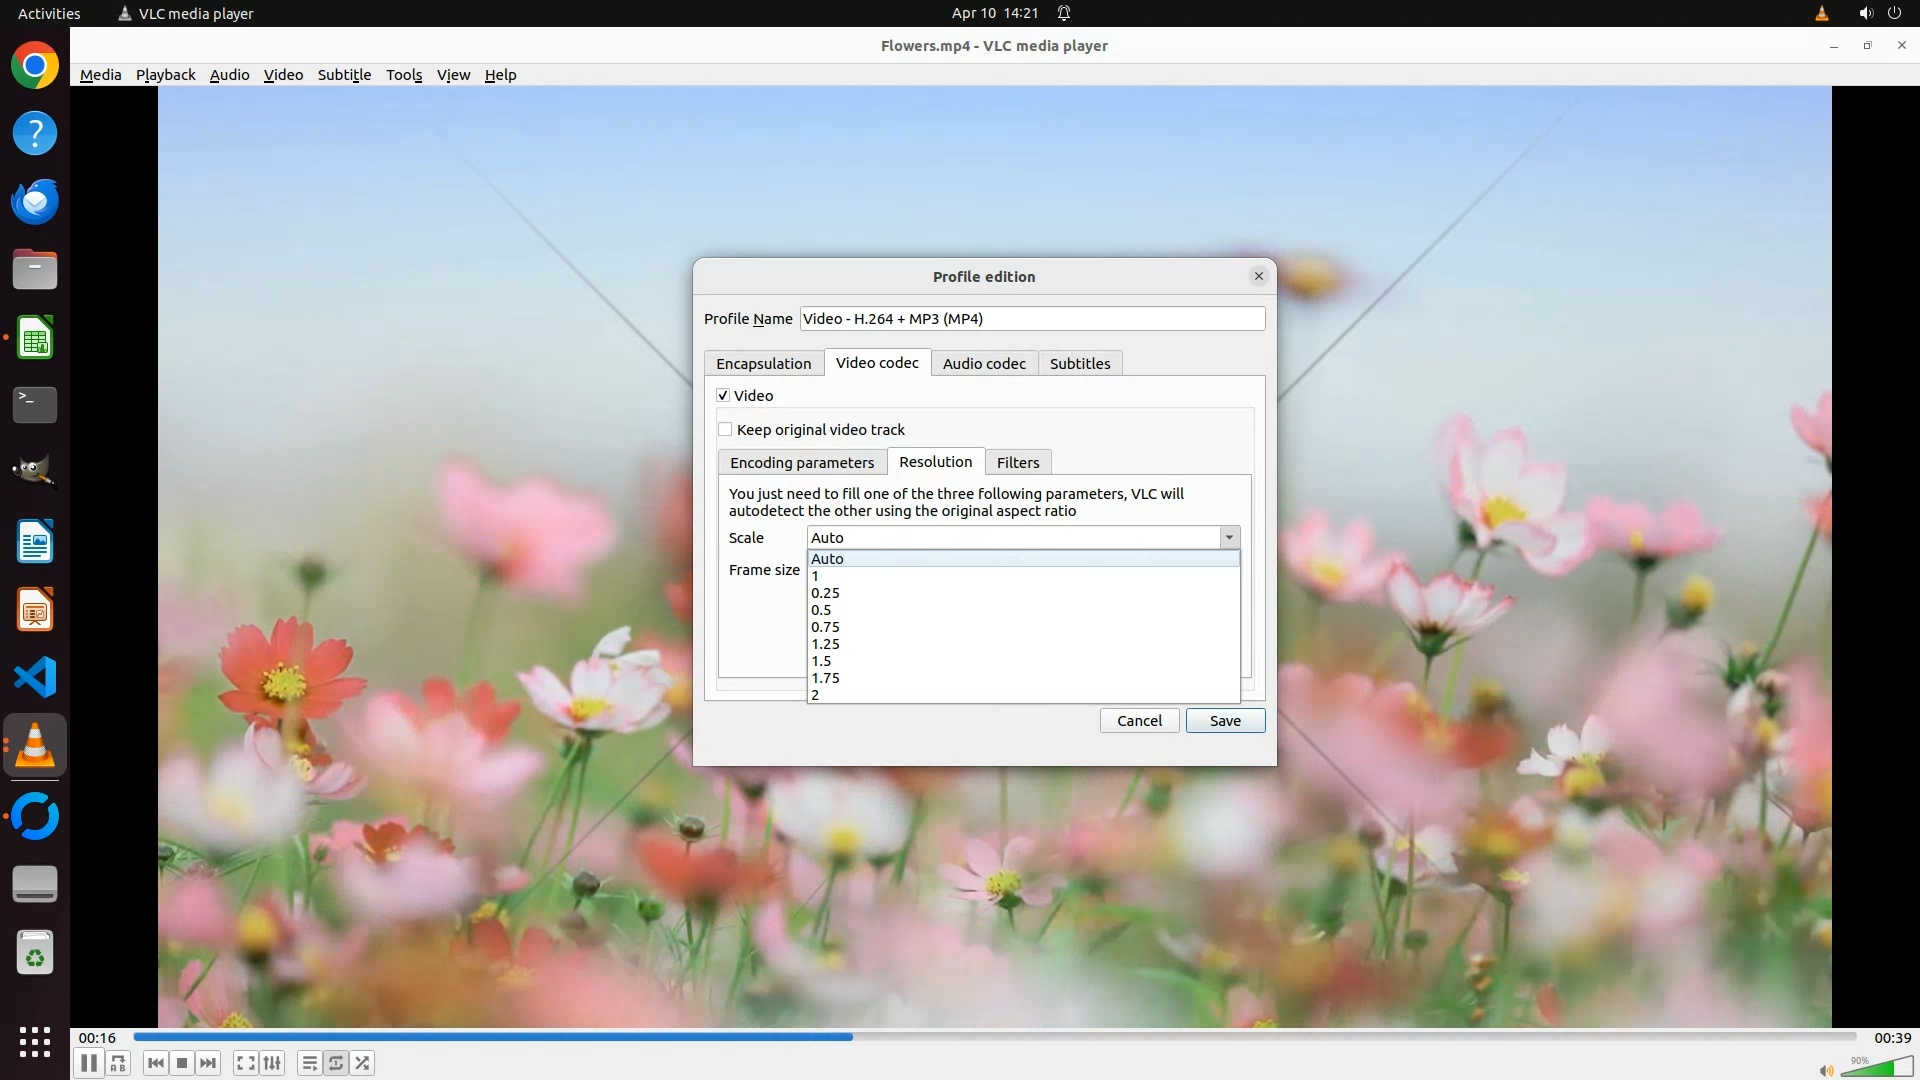Image resolution: width=1920 pixels, height=1080 pixels.
Task: Adjust the volume slider
Action: [x=1878, y=1068]
